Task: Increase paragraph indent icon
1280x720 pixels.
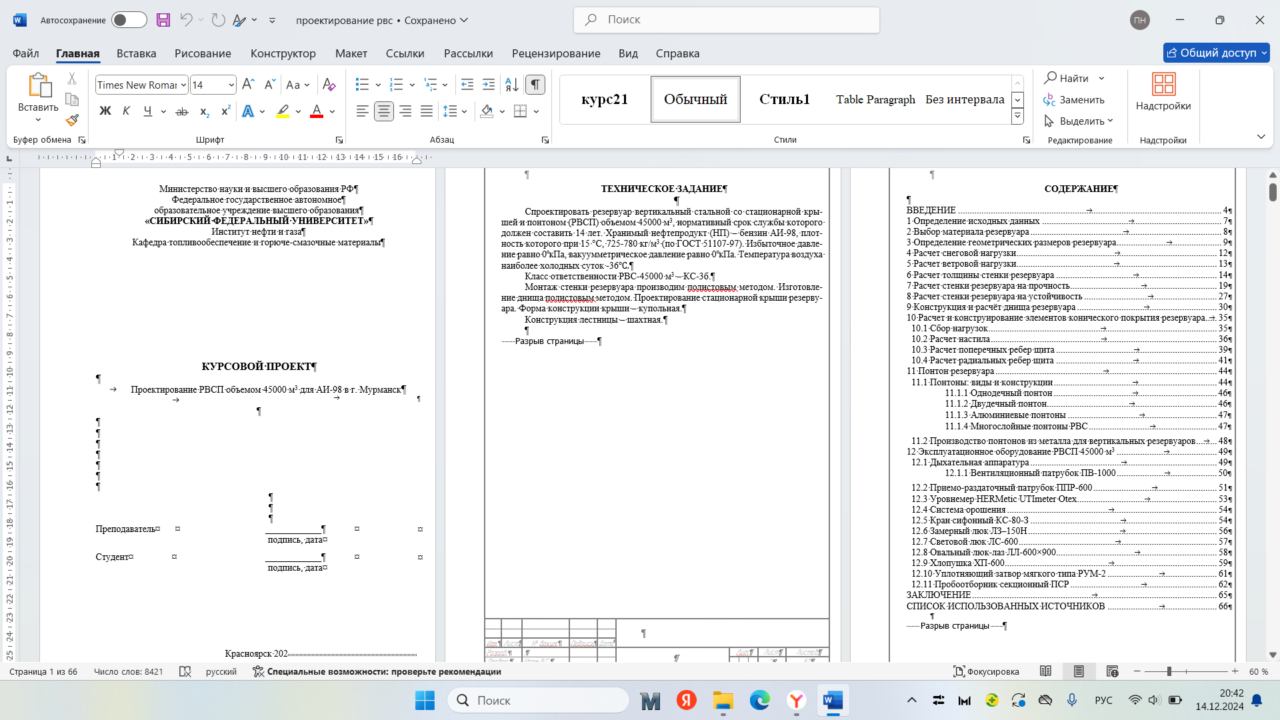Action: coord(487,85)
